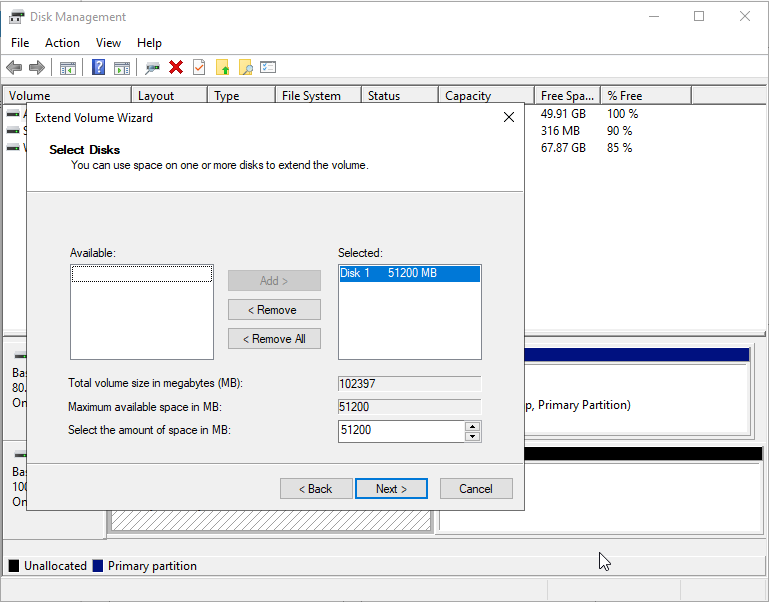The height and width of the screenshot is (602, 769).
Task: Click the Connect disk drive toolbar icon
Action: pyautogui.click(x=152, y=67)
